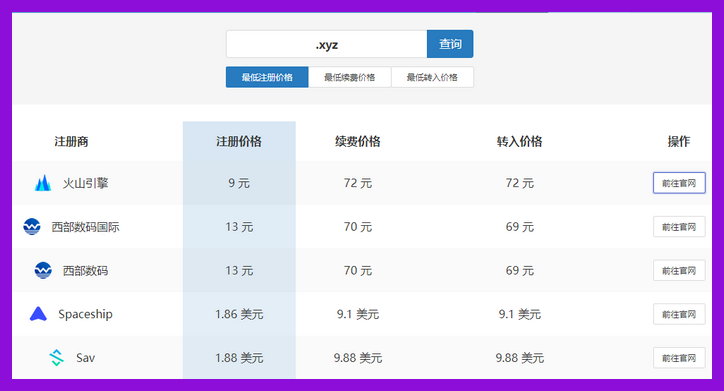This screenshot has width=724, height=391.
Task: Click the 操作 column header
Action: tap(679, 141)
